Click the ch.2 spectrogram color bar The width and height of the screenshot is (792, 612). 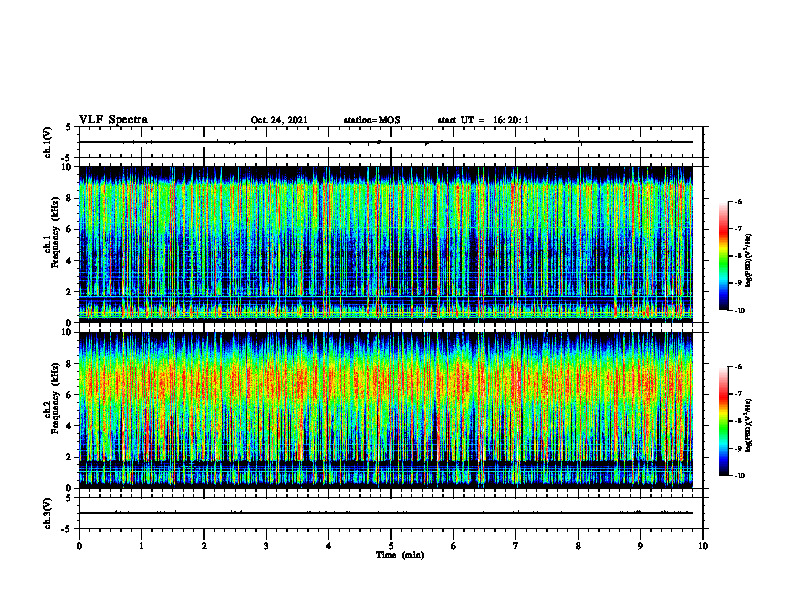tap(724, 421)
